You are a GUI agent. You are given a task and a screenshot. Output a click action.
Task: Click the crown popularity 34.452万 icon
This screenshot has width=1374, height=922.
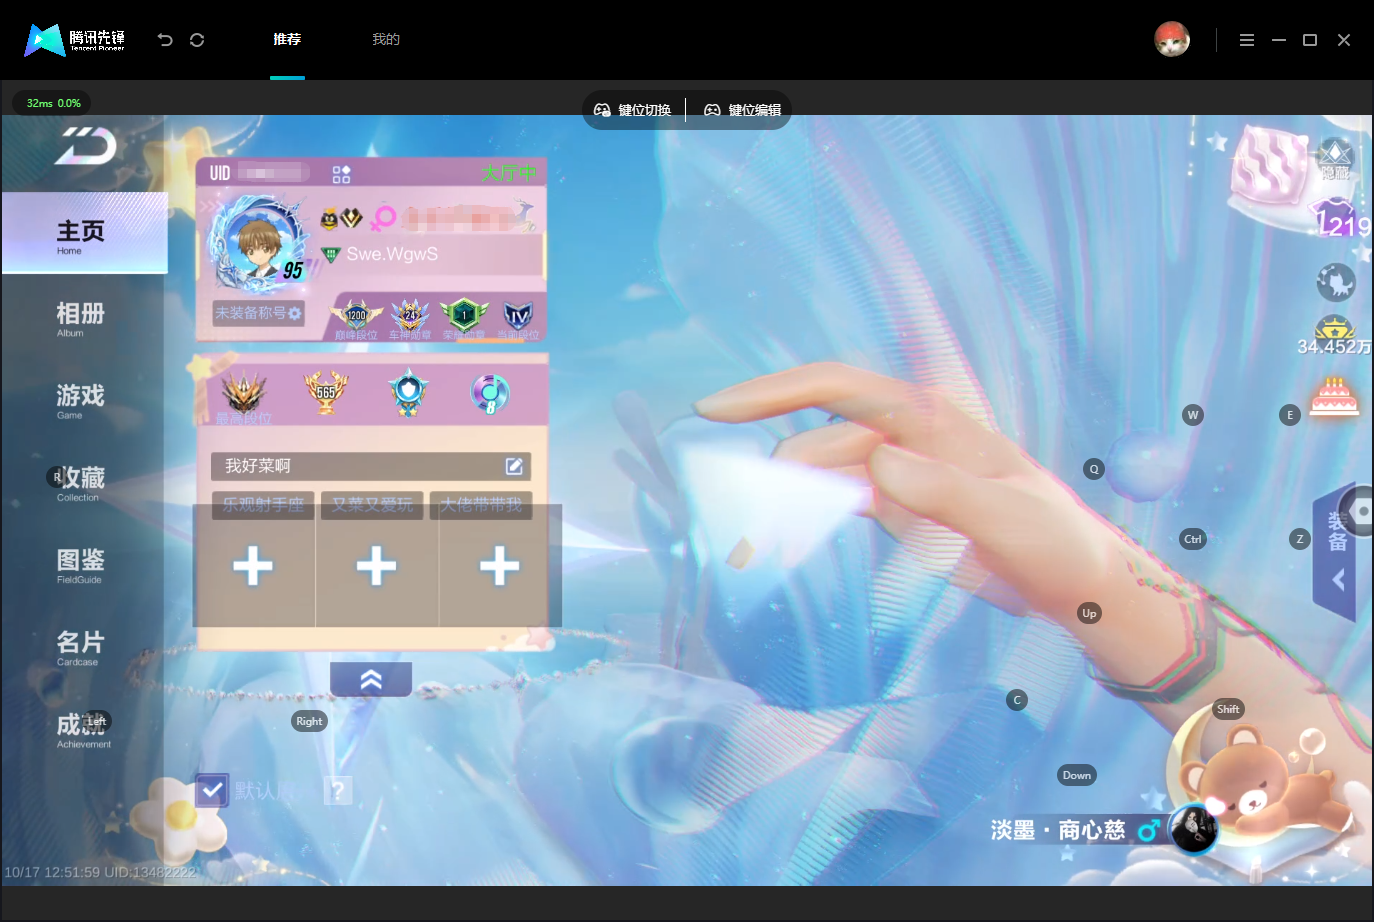pyautogui.click(x=1334, y=336)
